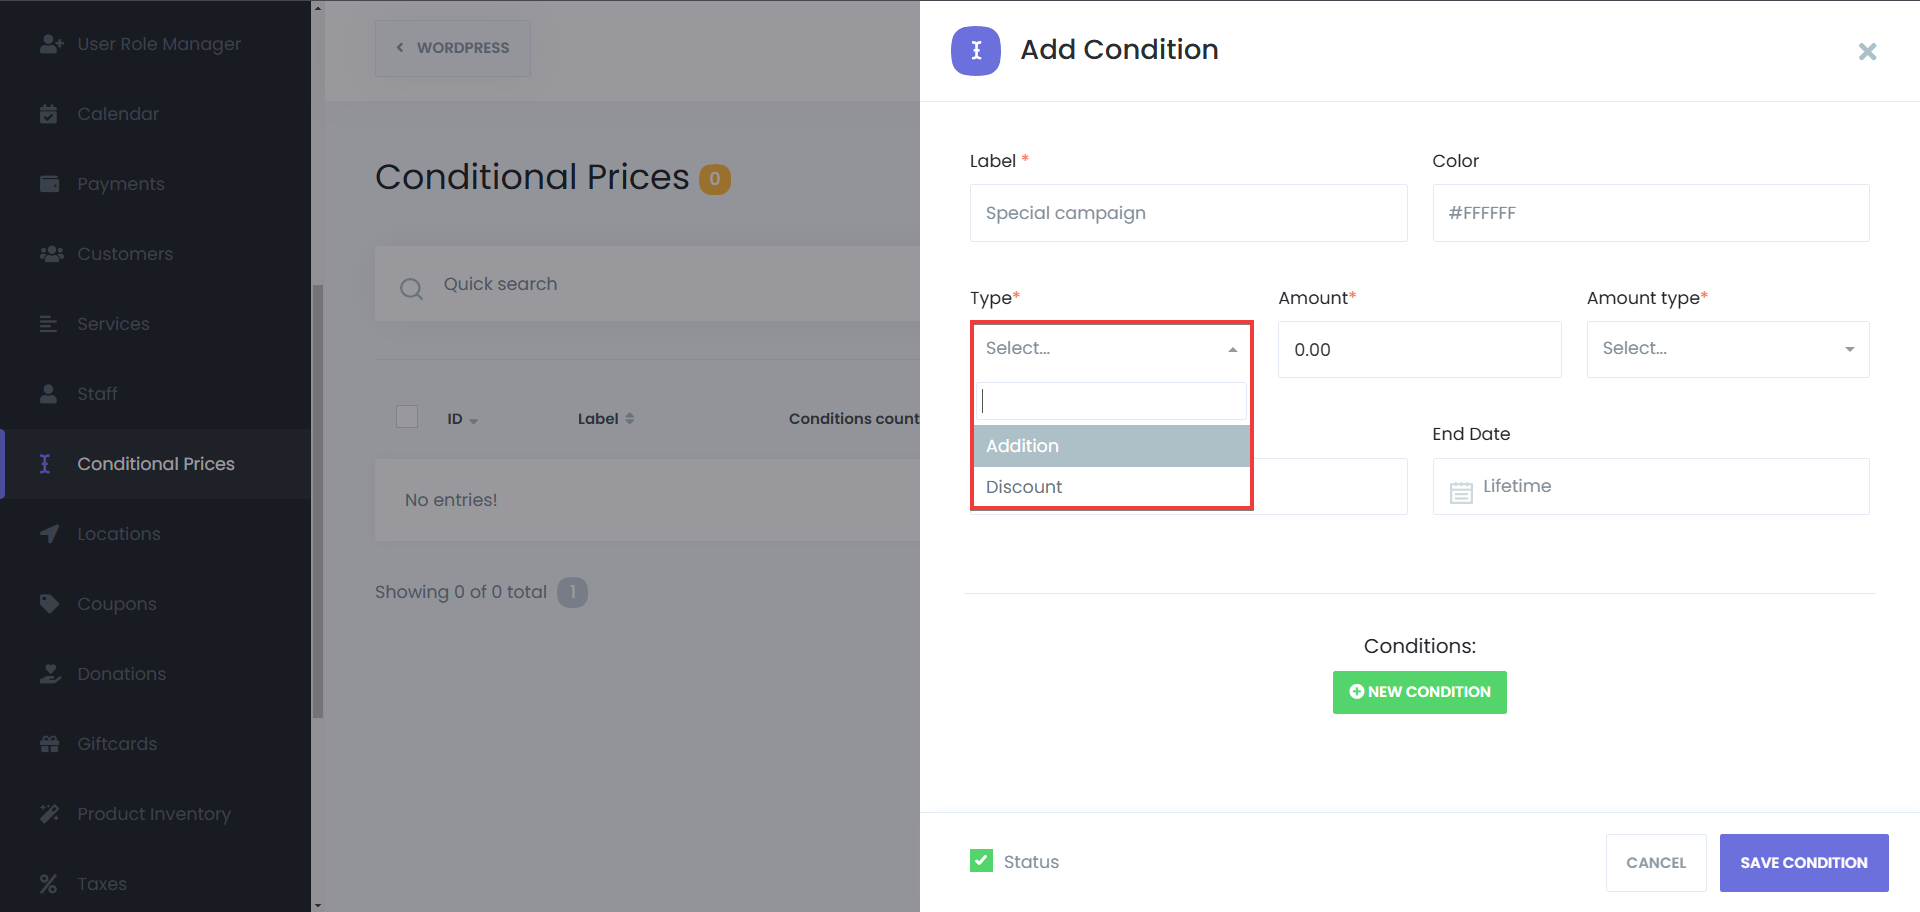Click the Coupons tag icon
The image size is (1920, 912).
[49, 604]
